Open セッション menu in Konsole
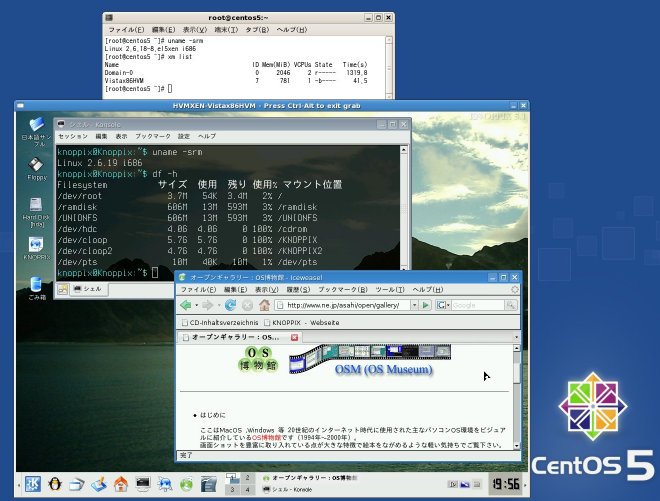This screenshot has width=660, height=501. 73,136
